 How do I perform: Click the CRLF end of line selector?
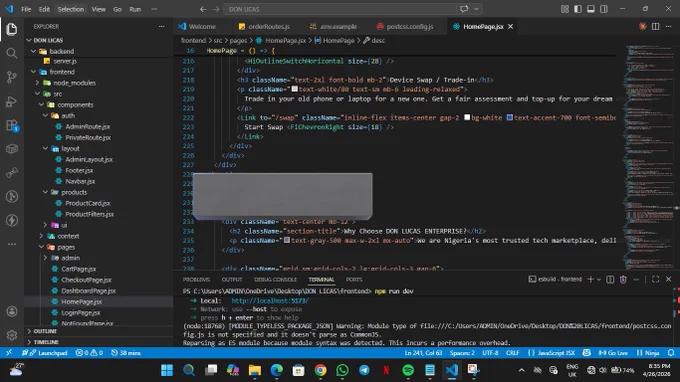point(513,353)
